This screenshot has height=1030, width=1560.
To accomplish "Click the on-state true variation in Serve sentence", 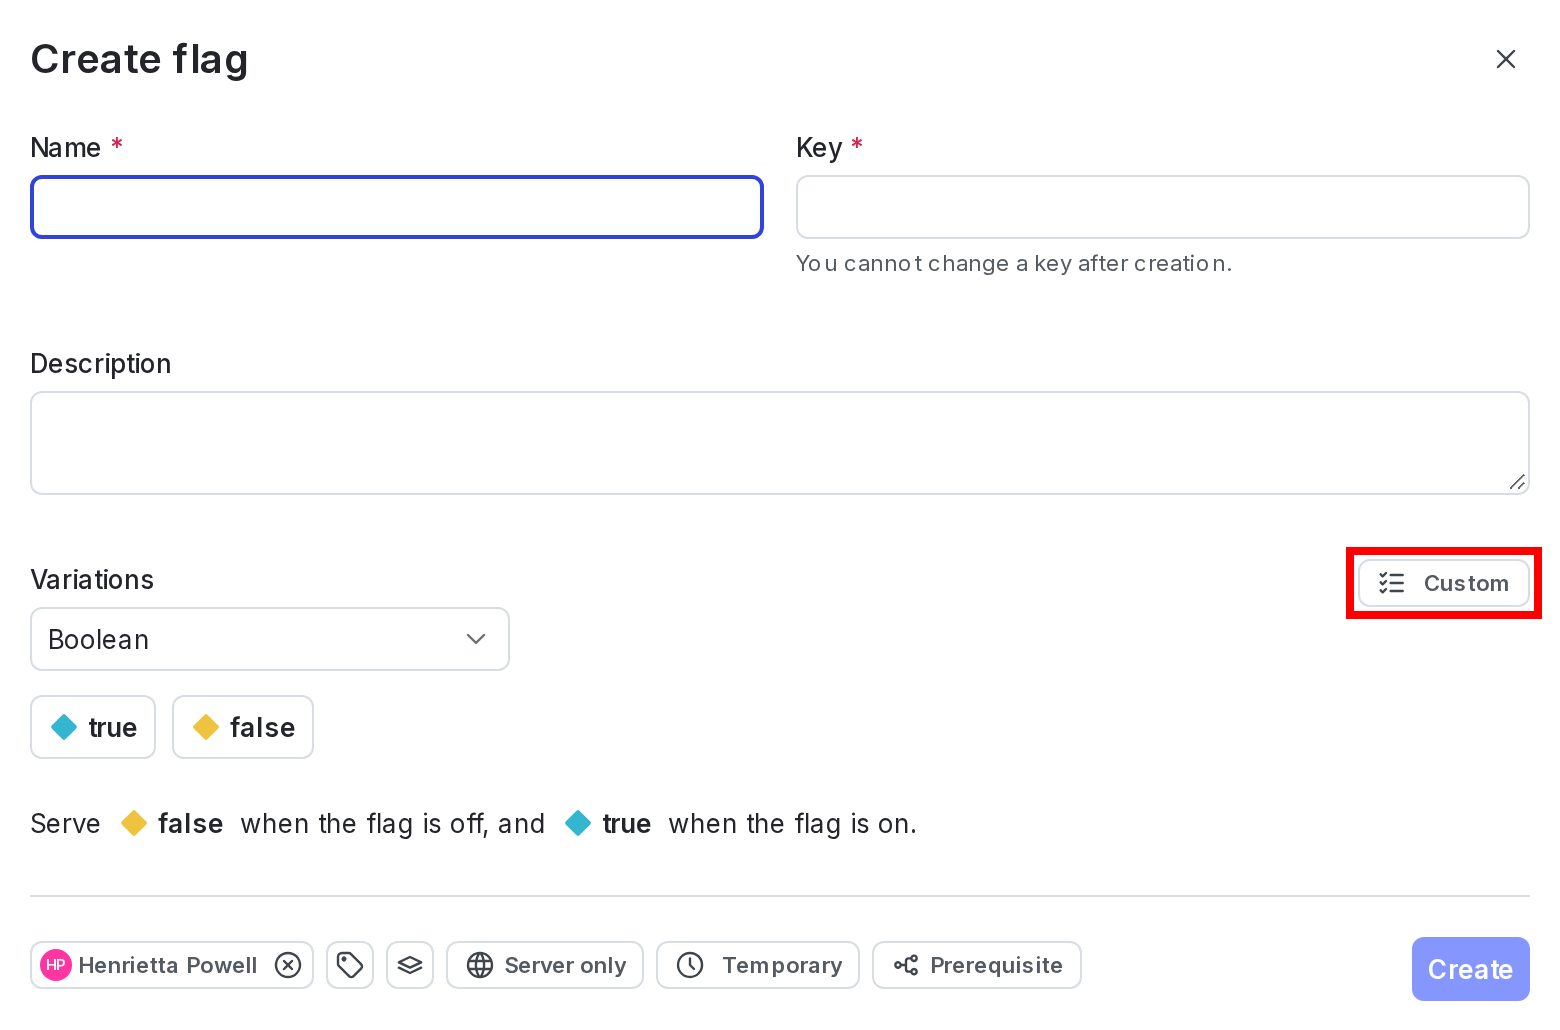I will tap(608, 824).
